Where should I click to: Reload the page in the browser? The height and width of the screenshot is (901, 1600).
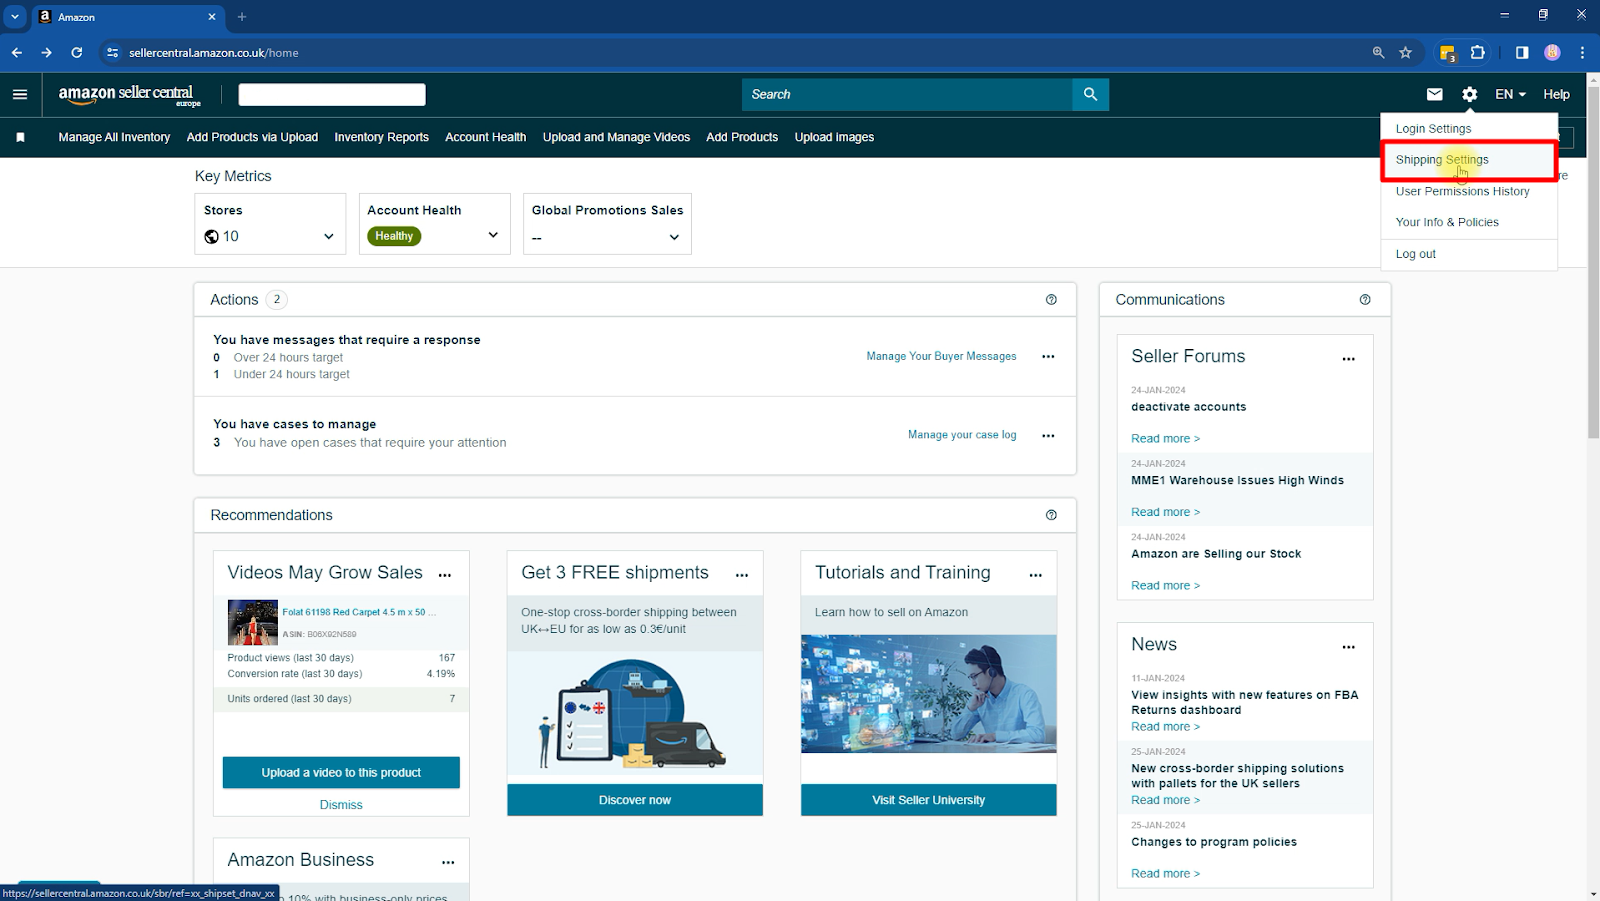[x=77, y=53]
